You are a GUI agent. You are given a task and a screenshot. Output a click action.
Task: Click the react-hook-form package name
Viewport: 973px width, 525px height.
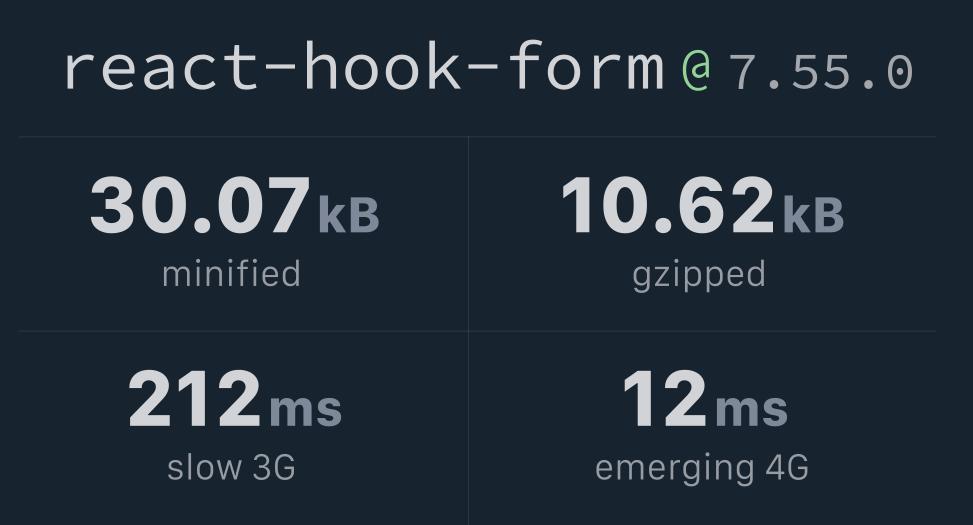click(x=362, y=69)
